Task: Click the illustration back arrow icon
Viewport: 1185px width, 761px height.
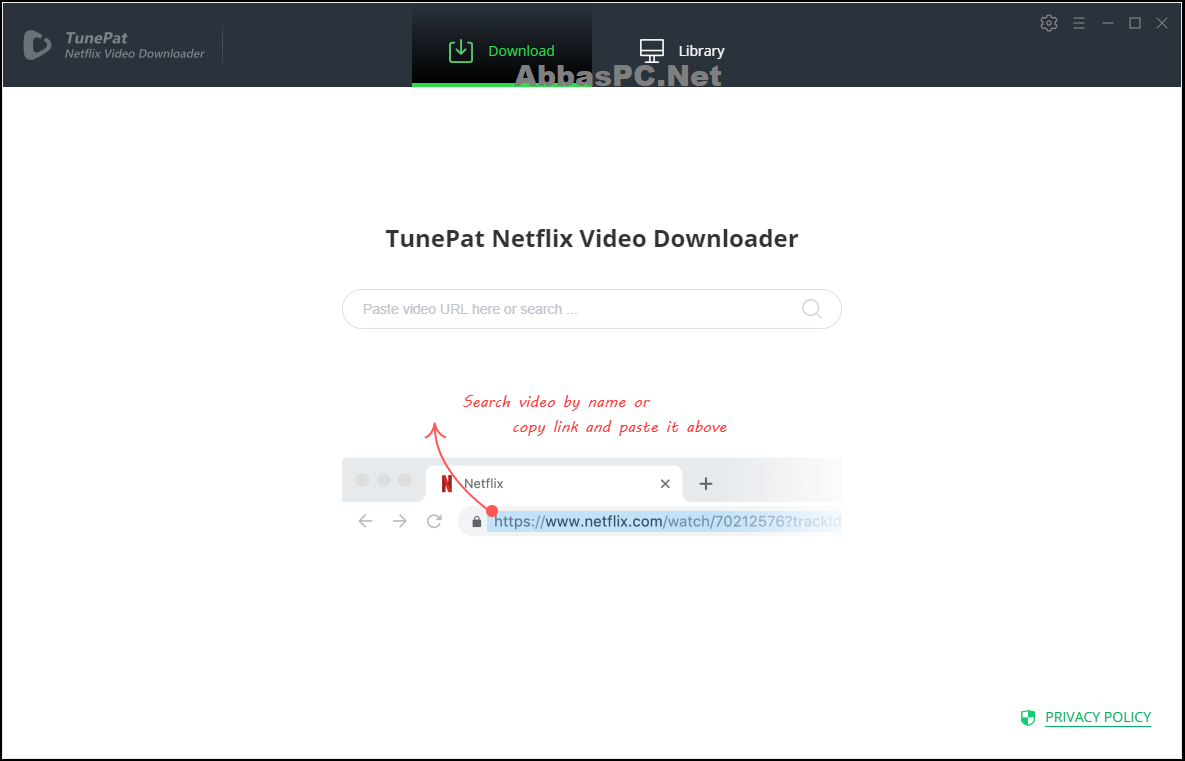Action: tap(366, 521)
